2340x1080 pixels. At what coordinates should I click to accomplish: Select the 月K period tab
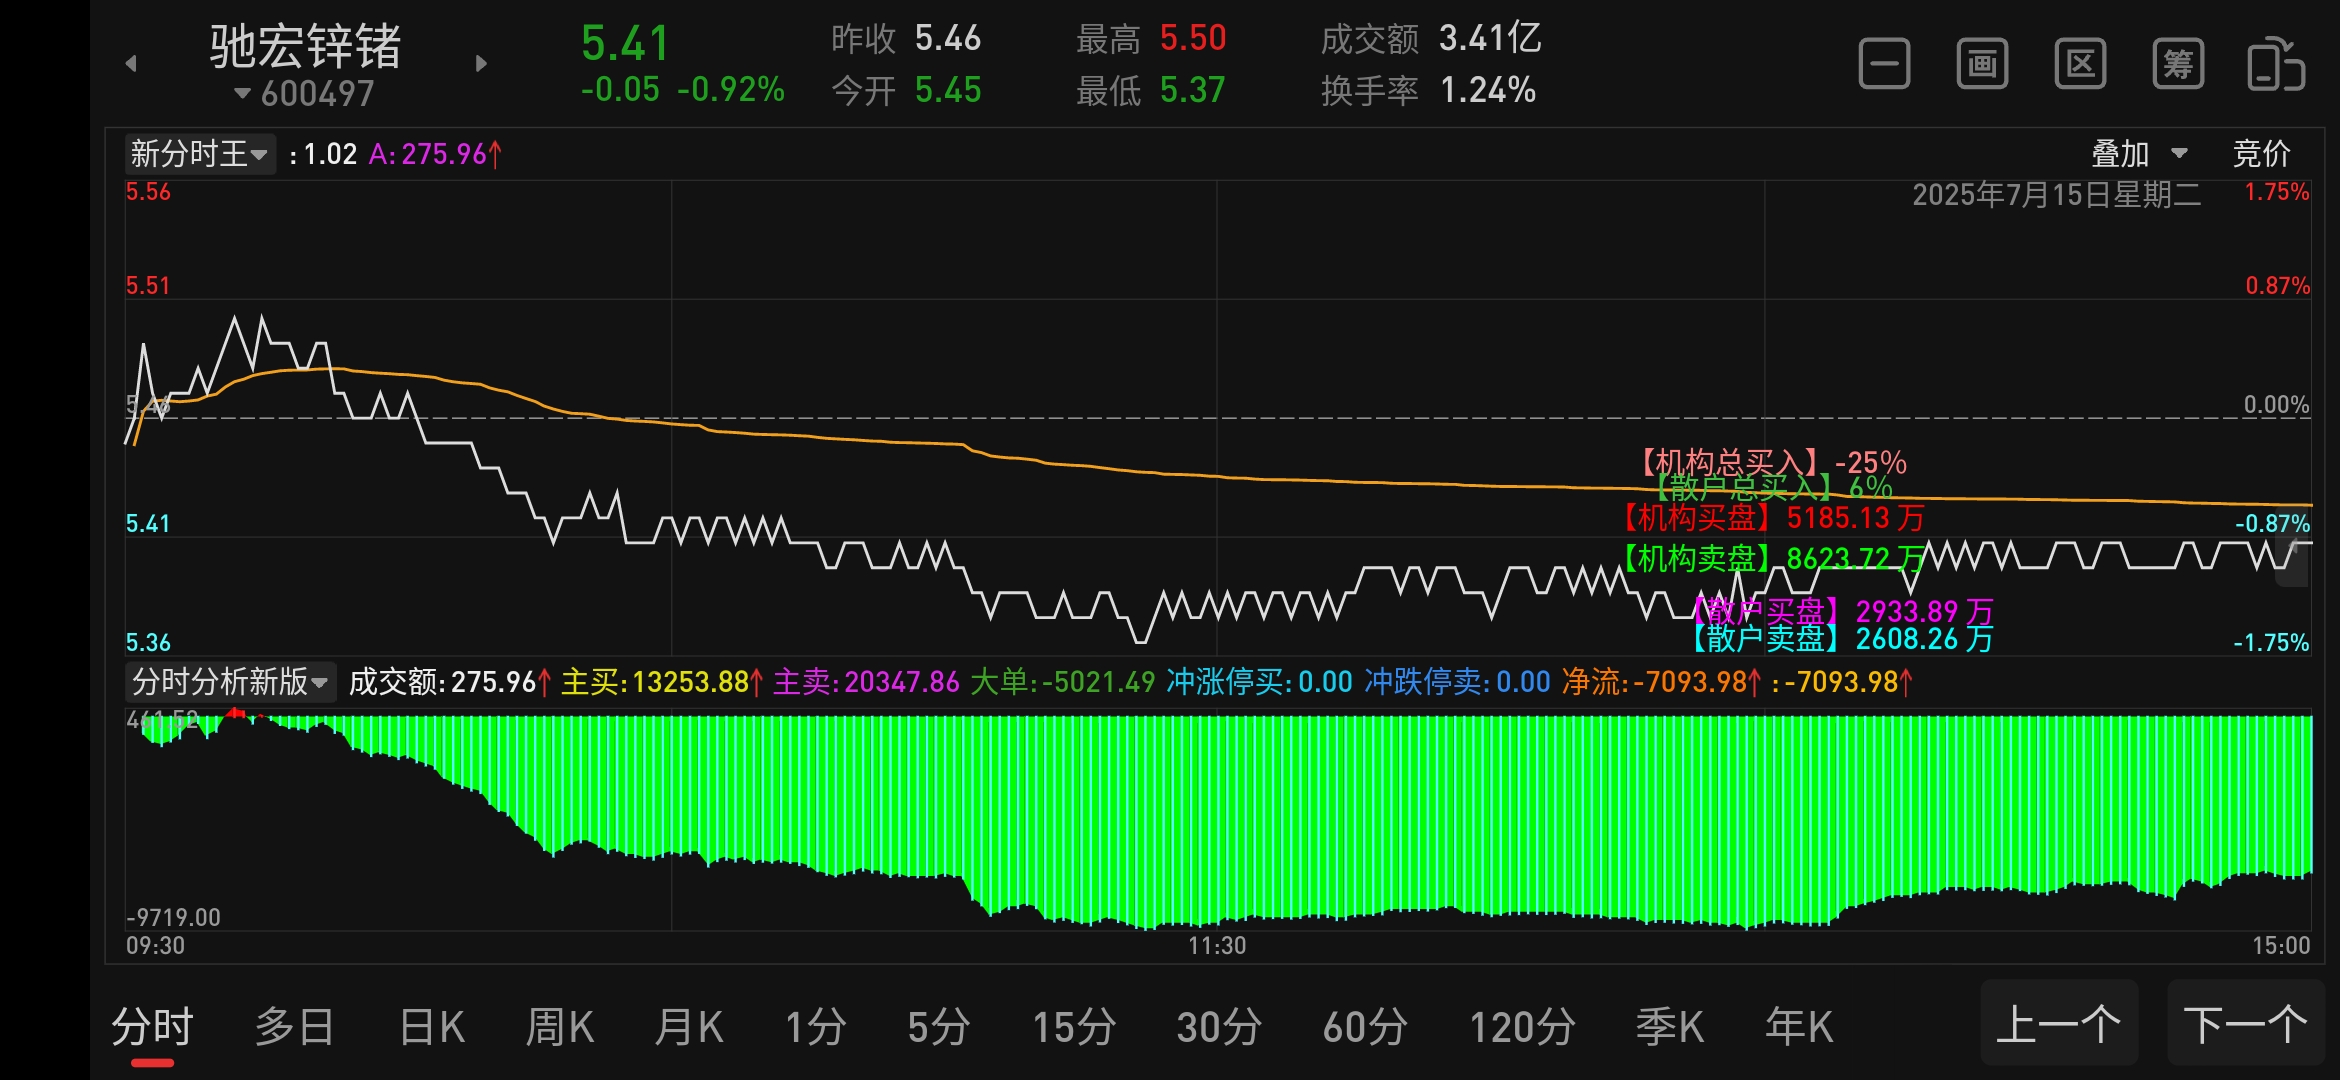(x=688, y=1028)
